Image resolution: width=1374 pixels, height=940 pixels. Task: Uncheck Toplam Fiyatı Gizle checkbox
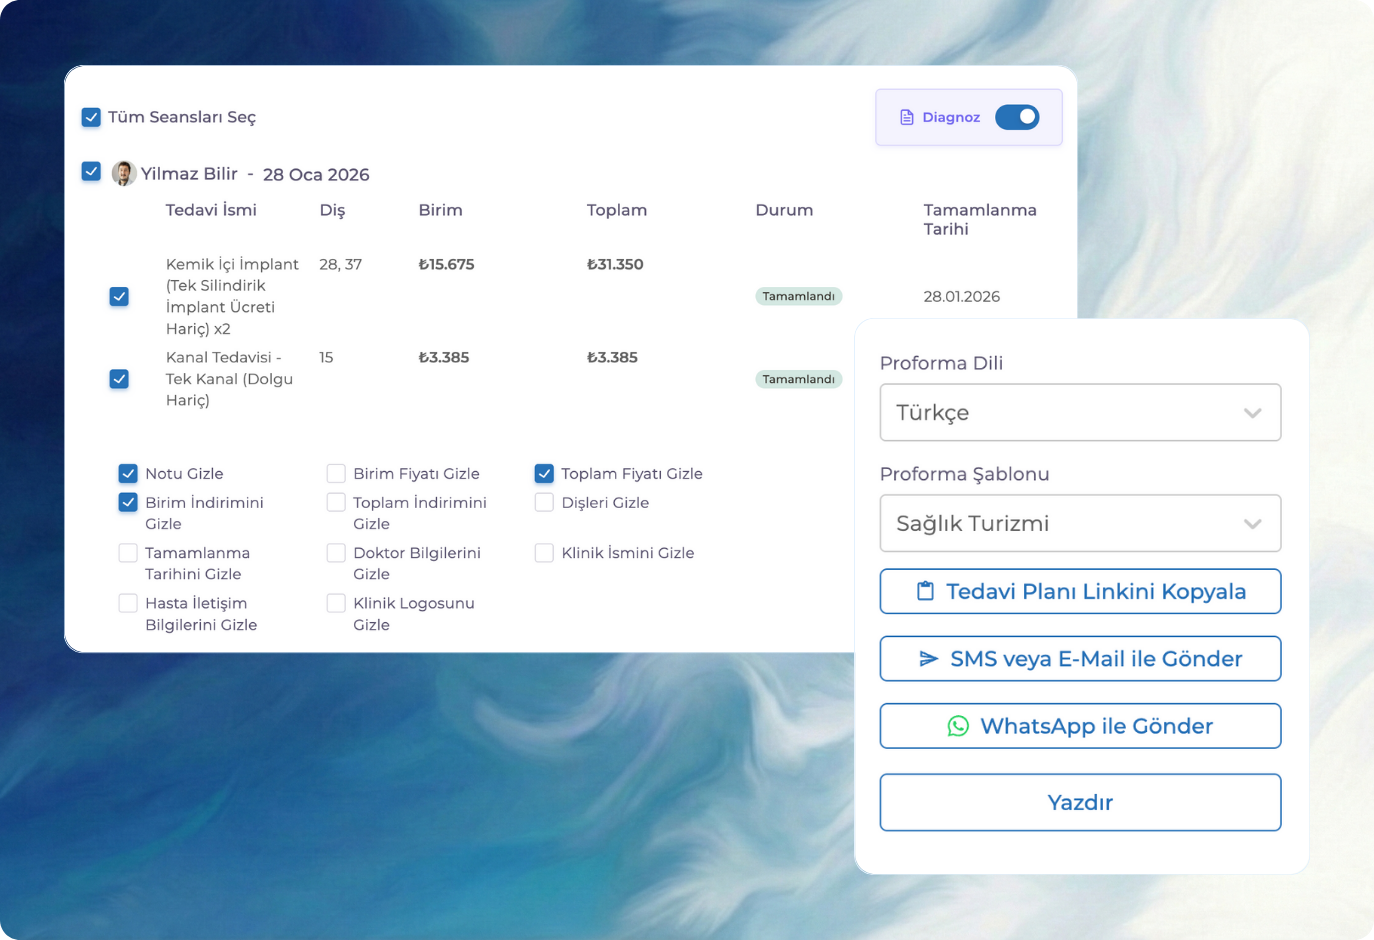544,473
